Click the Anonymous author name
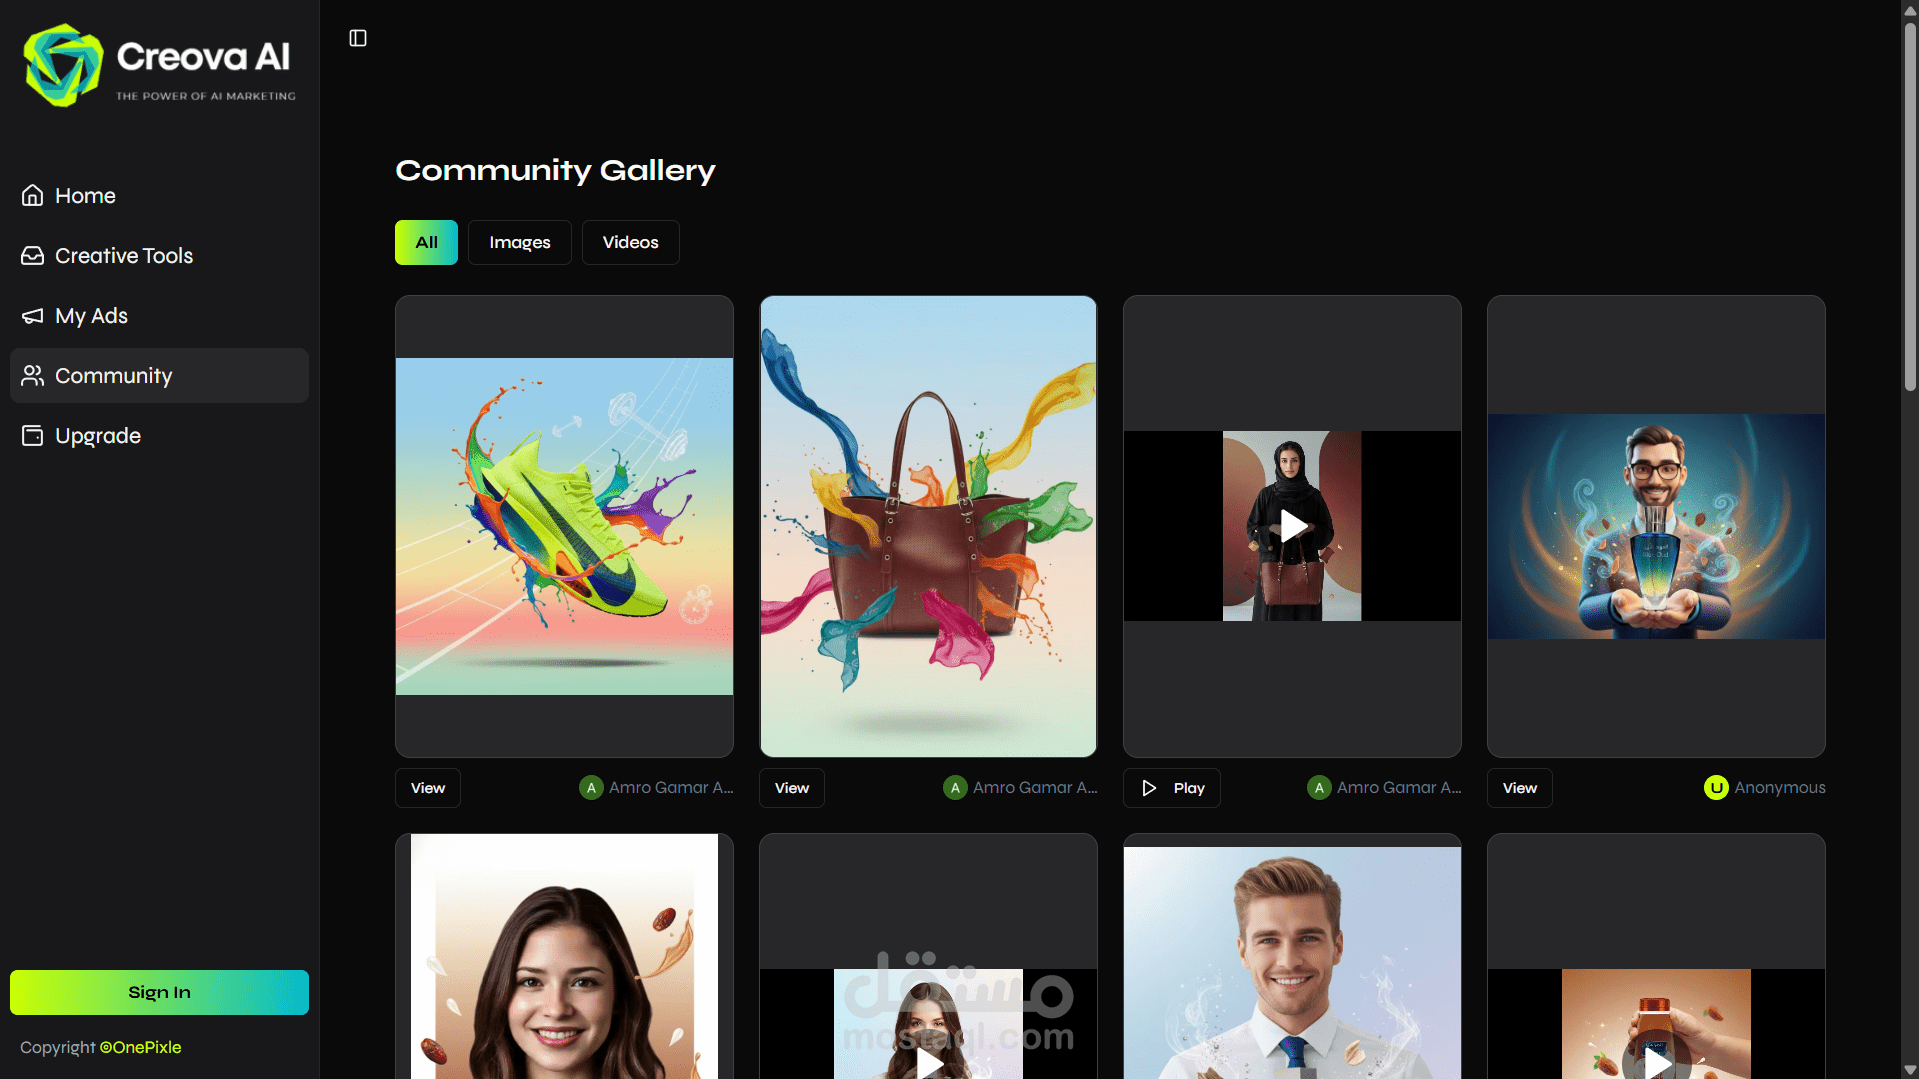The width and height of the screenshot is (1919, 1079). coord(1780,788)
